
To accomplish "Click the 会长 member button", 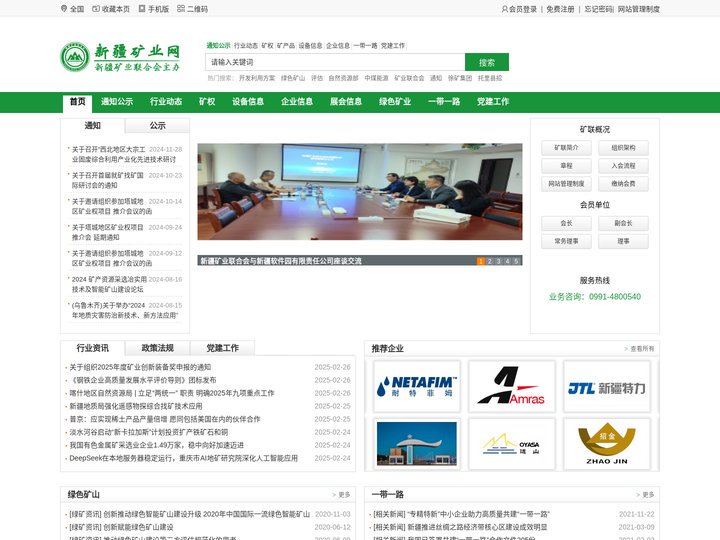I will pos(566,223).
